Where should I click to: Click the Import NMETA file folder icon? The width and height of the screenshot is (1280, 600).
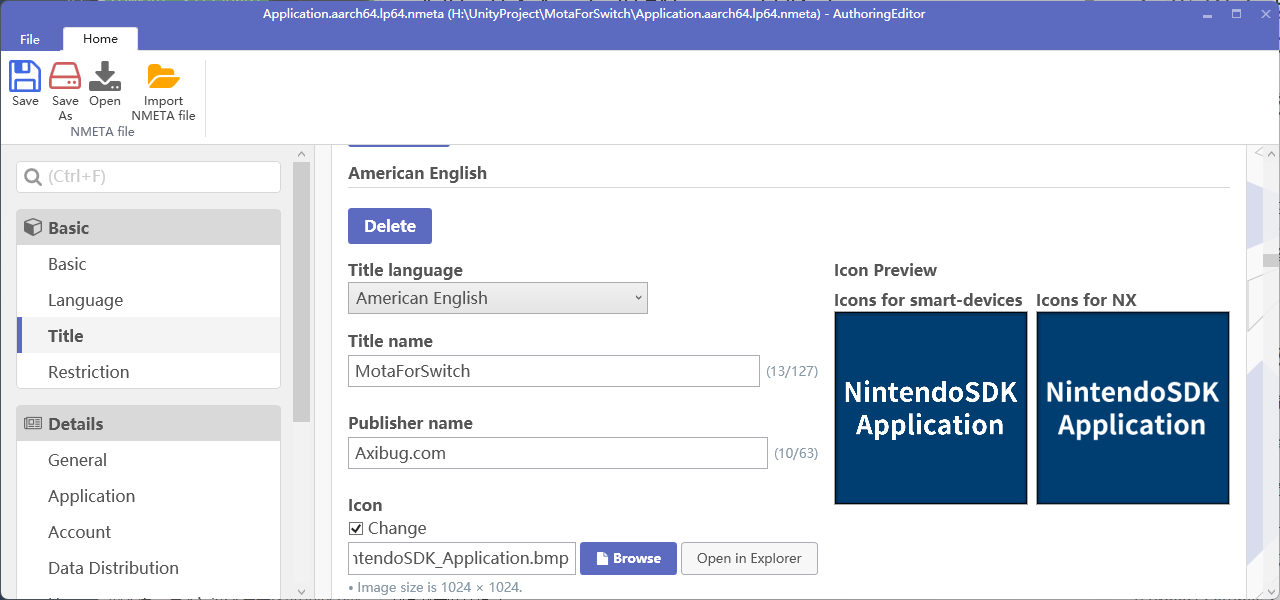coord(163,77)
